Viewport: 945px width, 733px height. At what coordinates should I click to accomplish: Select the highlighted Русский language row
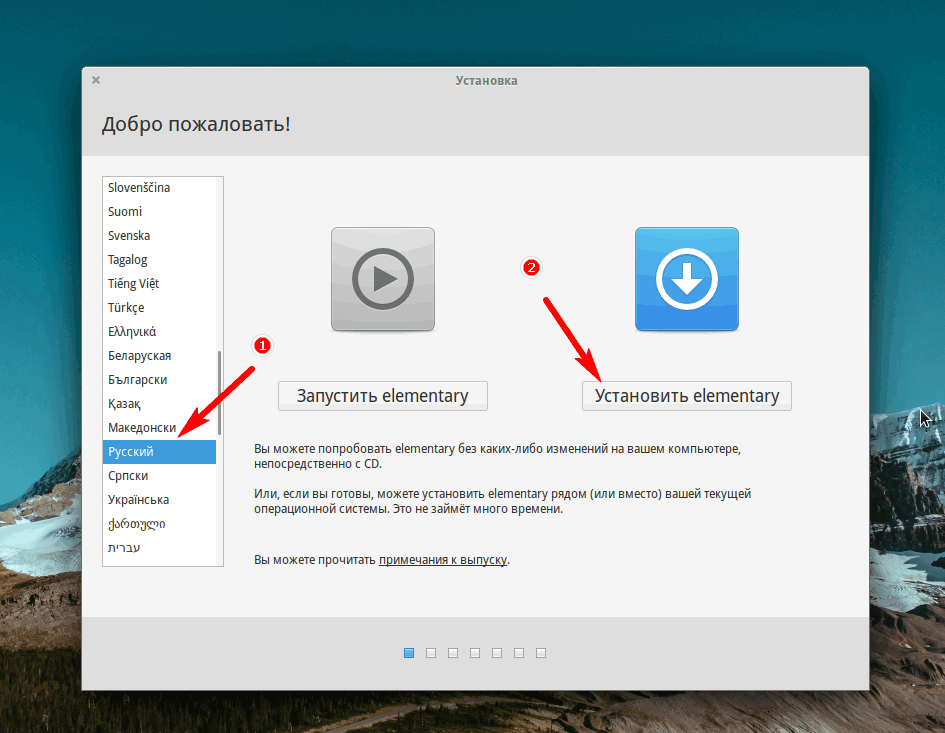159,452
